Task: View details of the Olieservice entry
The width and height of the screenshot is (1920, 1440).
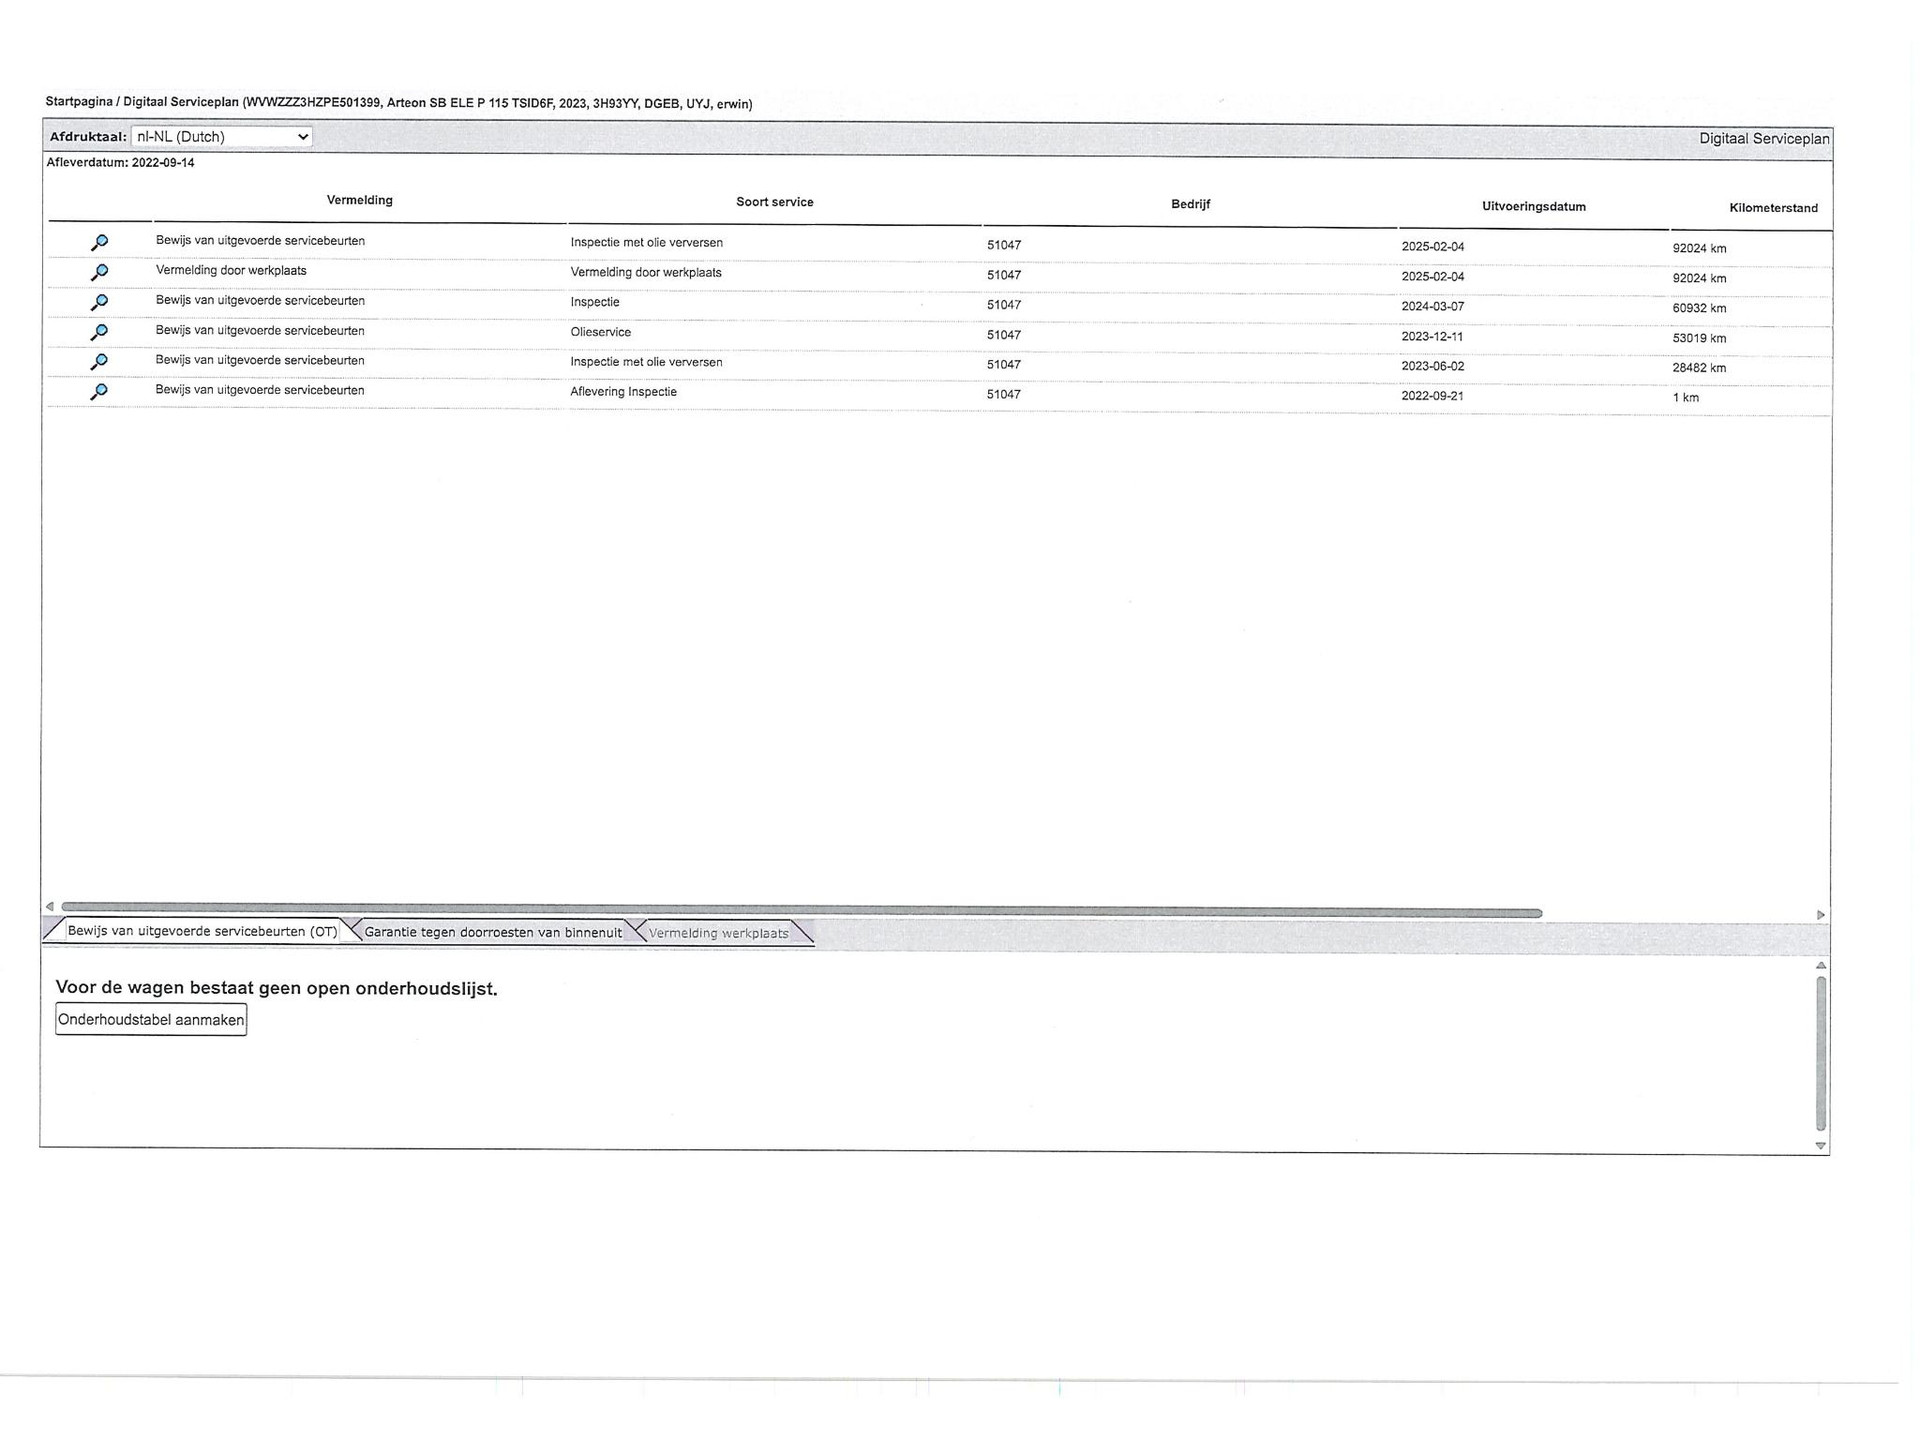Action: 99,332
